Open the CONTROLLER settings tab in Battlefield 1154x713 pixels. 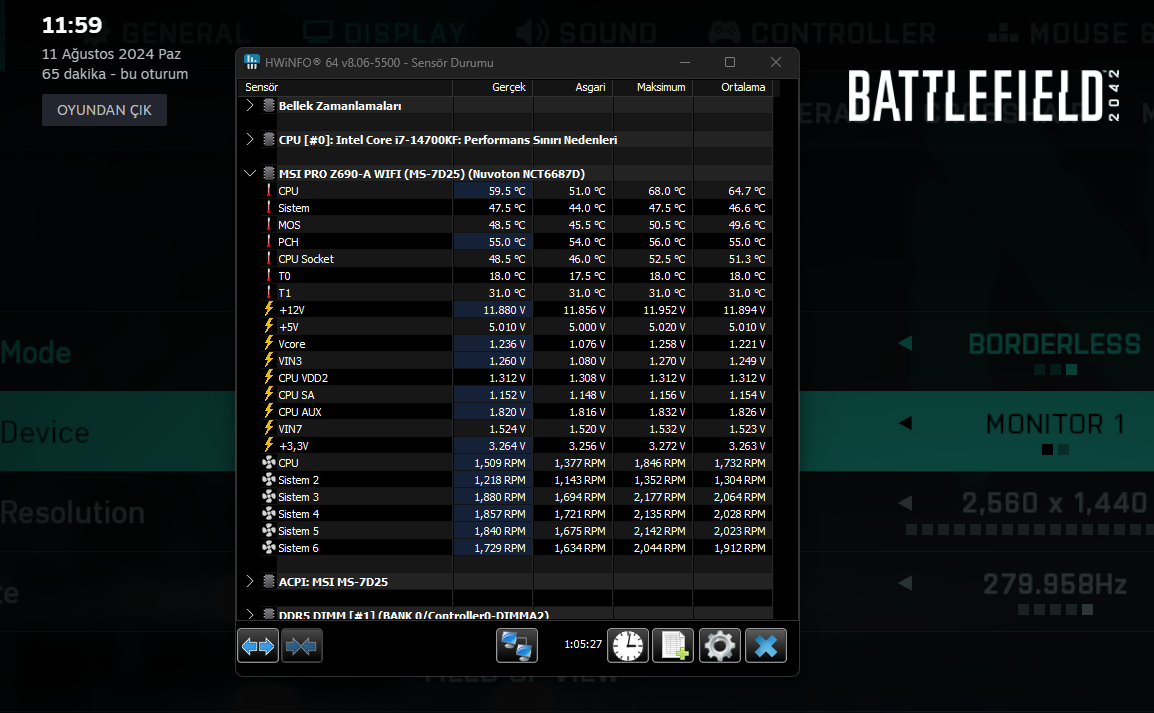[x=822, y=33]
